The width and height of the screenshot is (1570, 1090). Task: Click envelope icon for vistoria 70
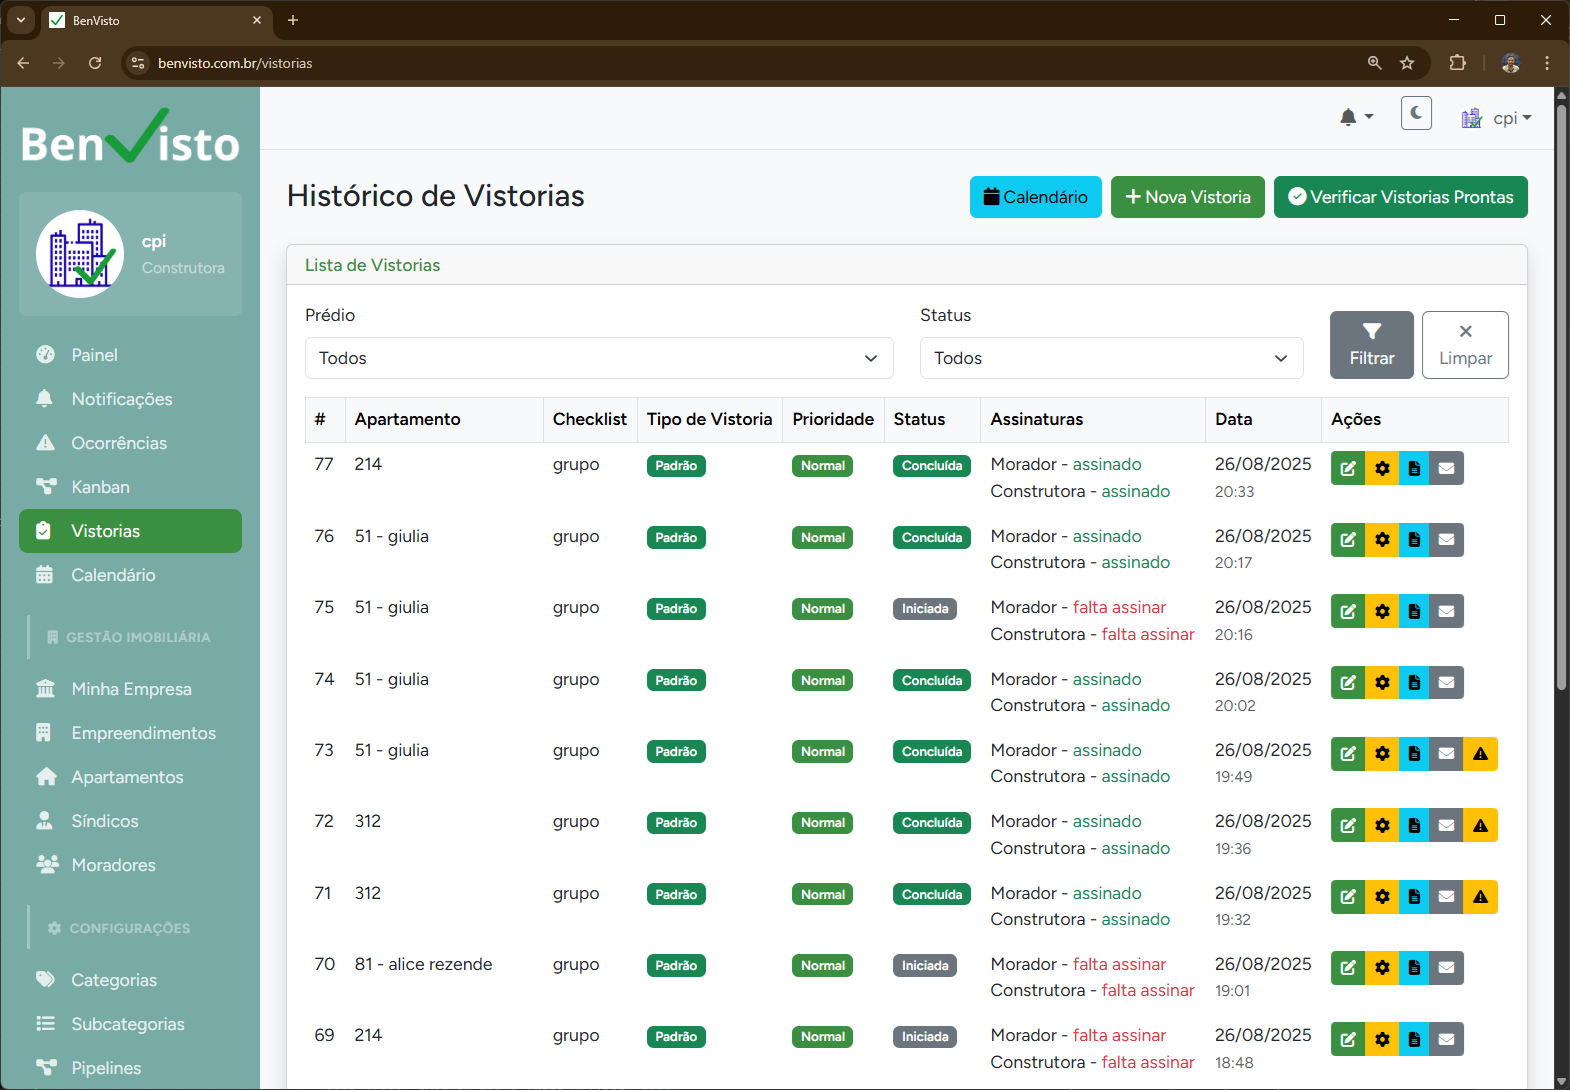1446,968
